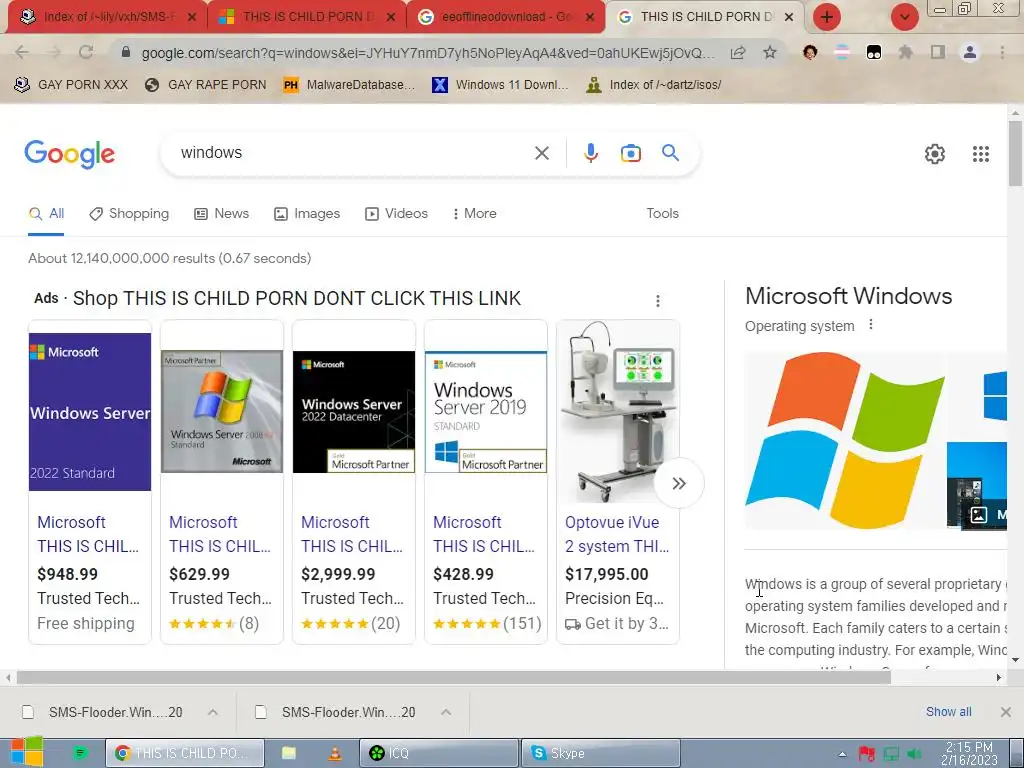Focus the Google search input field

[353, 153]
